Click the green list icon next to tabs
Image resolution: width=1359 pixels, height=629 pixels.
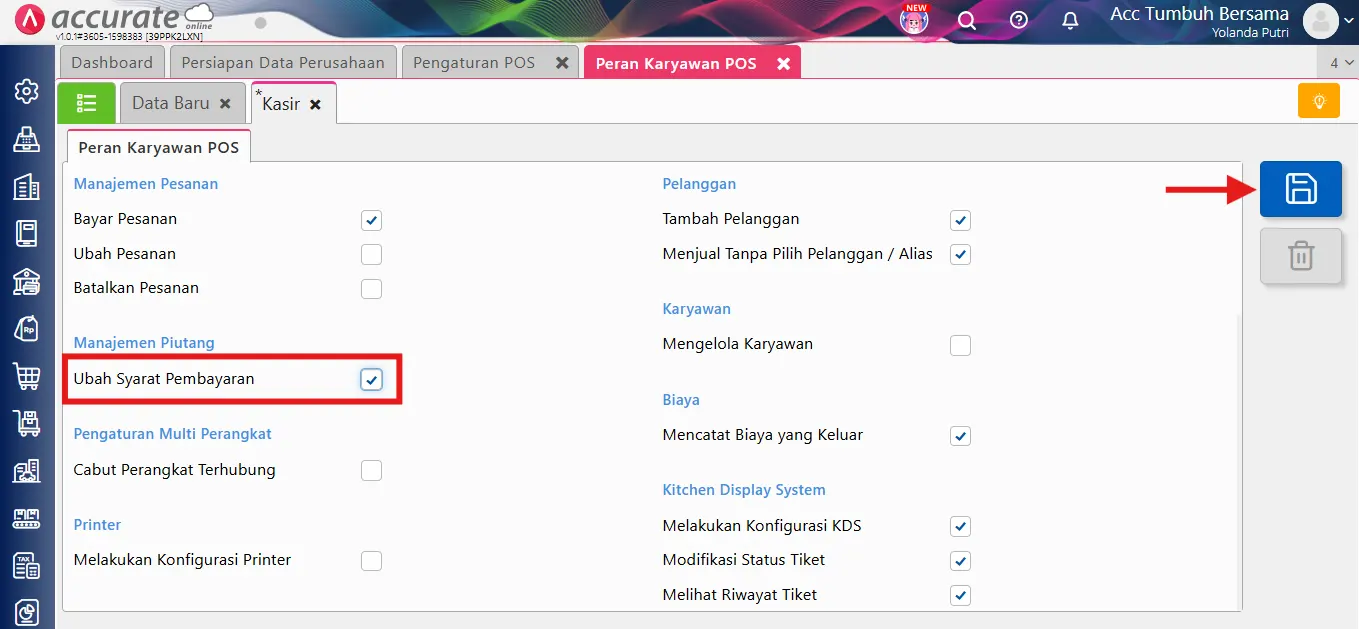pyautogui.click(x=86, y=101)
